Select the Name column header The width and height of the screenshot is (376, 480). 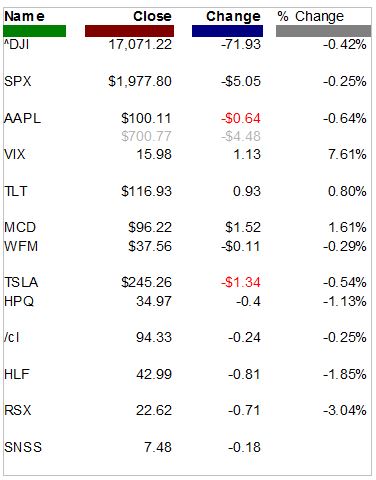pyautogui.click(x=24, y=16)
